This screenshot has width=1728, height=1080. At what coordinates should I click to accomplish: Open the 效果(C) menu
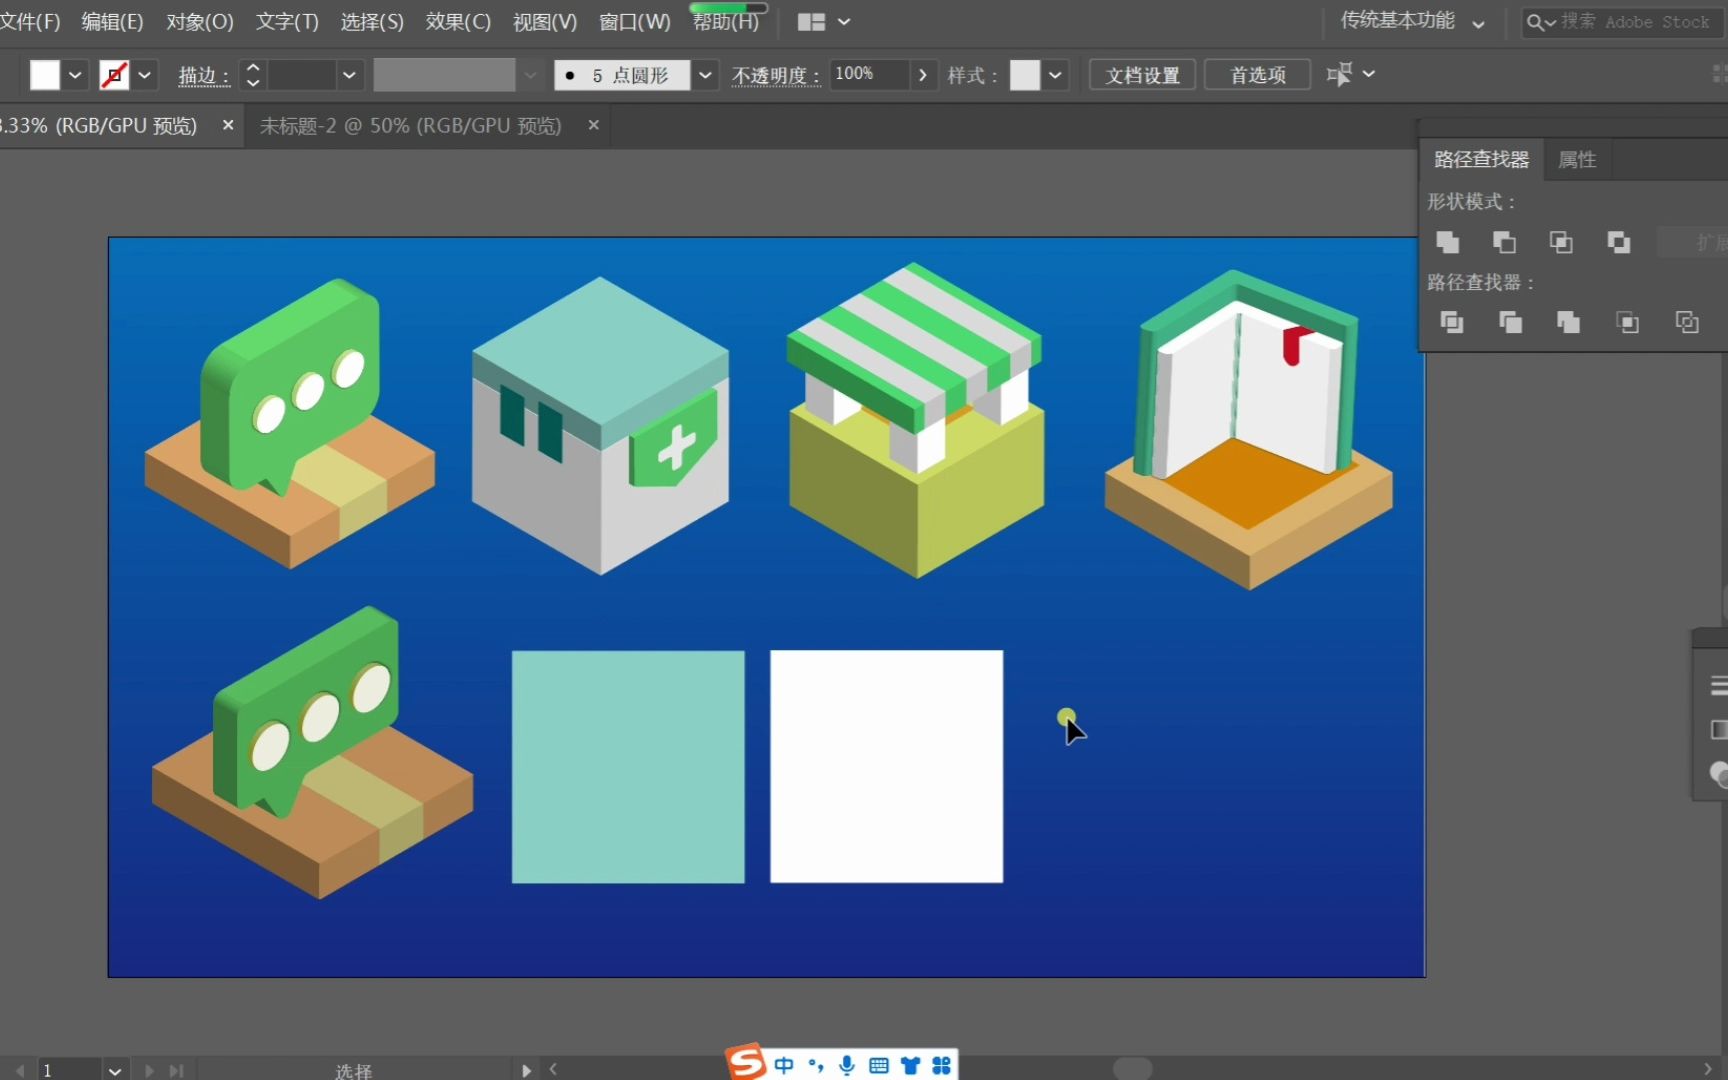[458, 22]
